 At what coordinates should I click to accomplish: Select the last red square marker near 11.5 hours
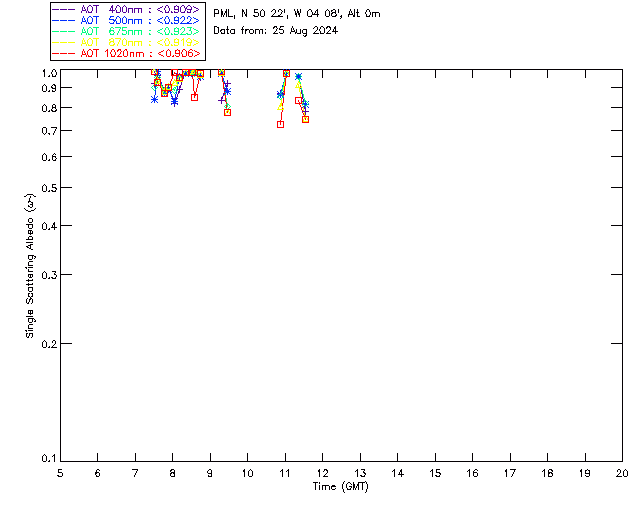(x=305, y=120)
